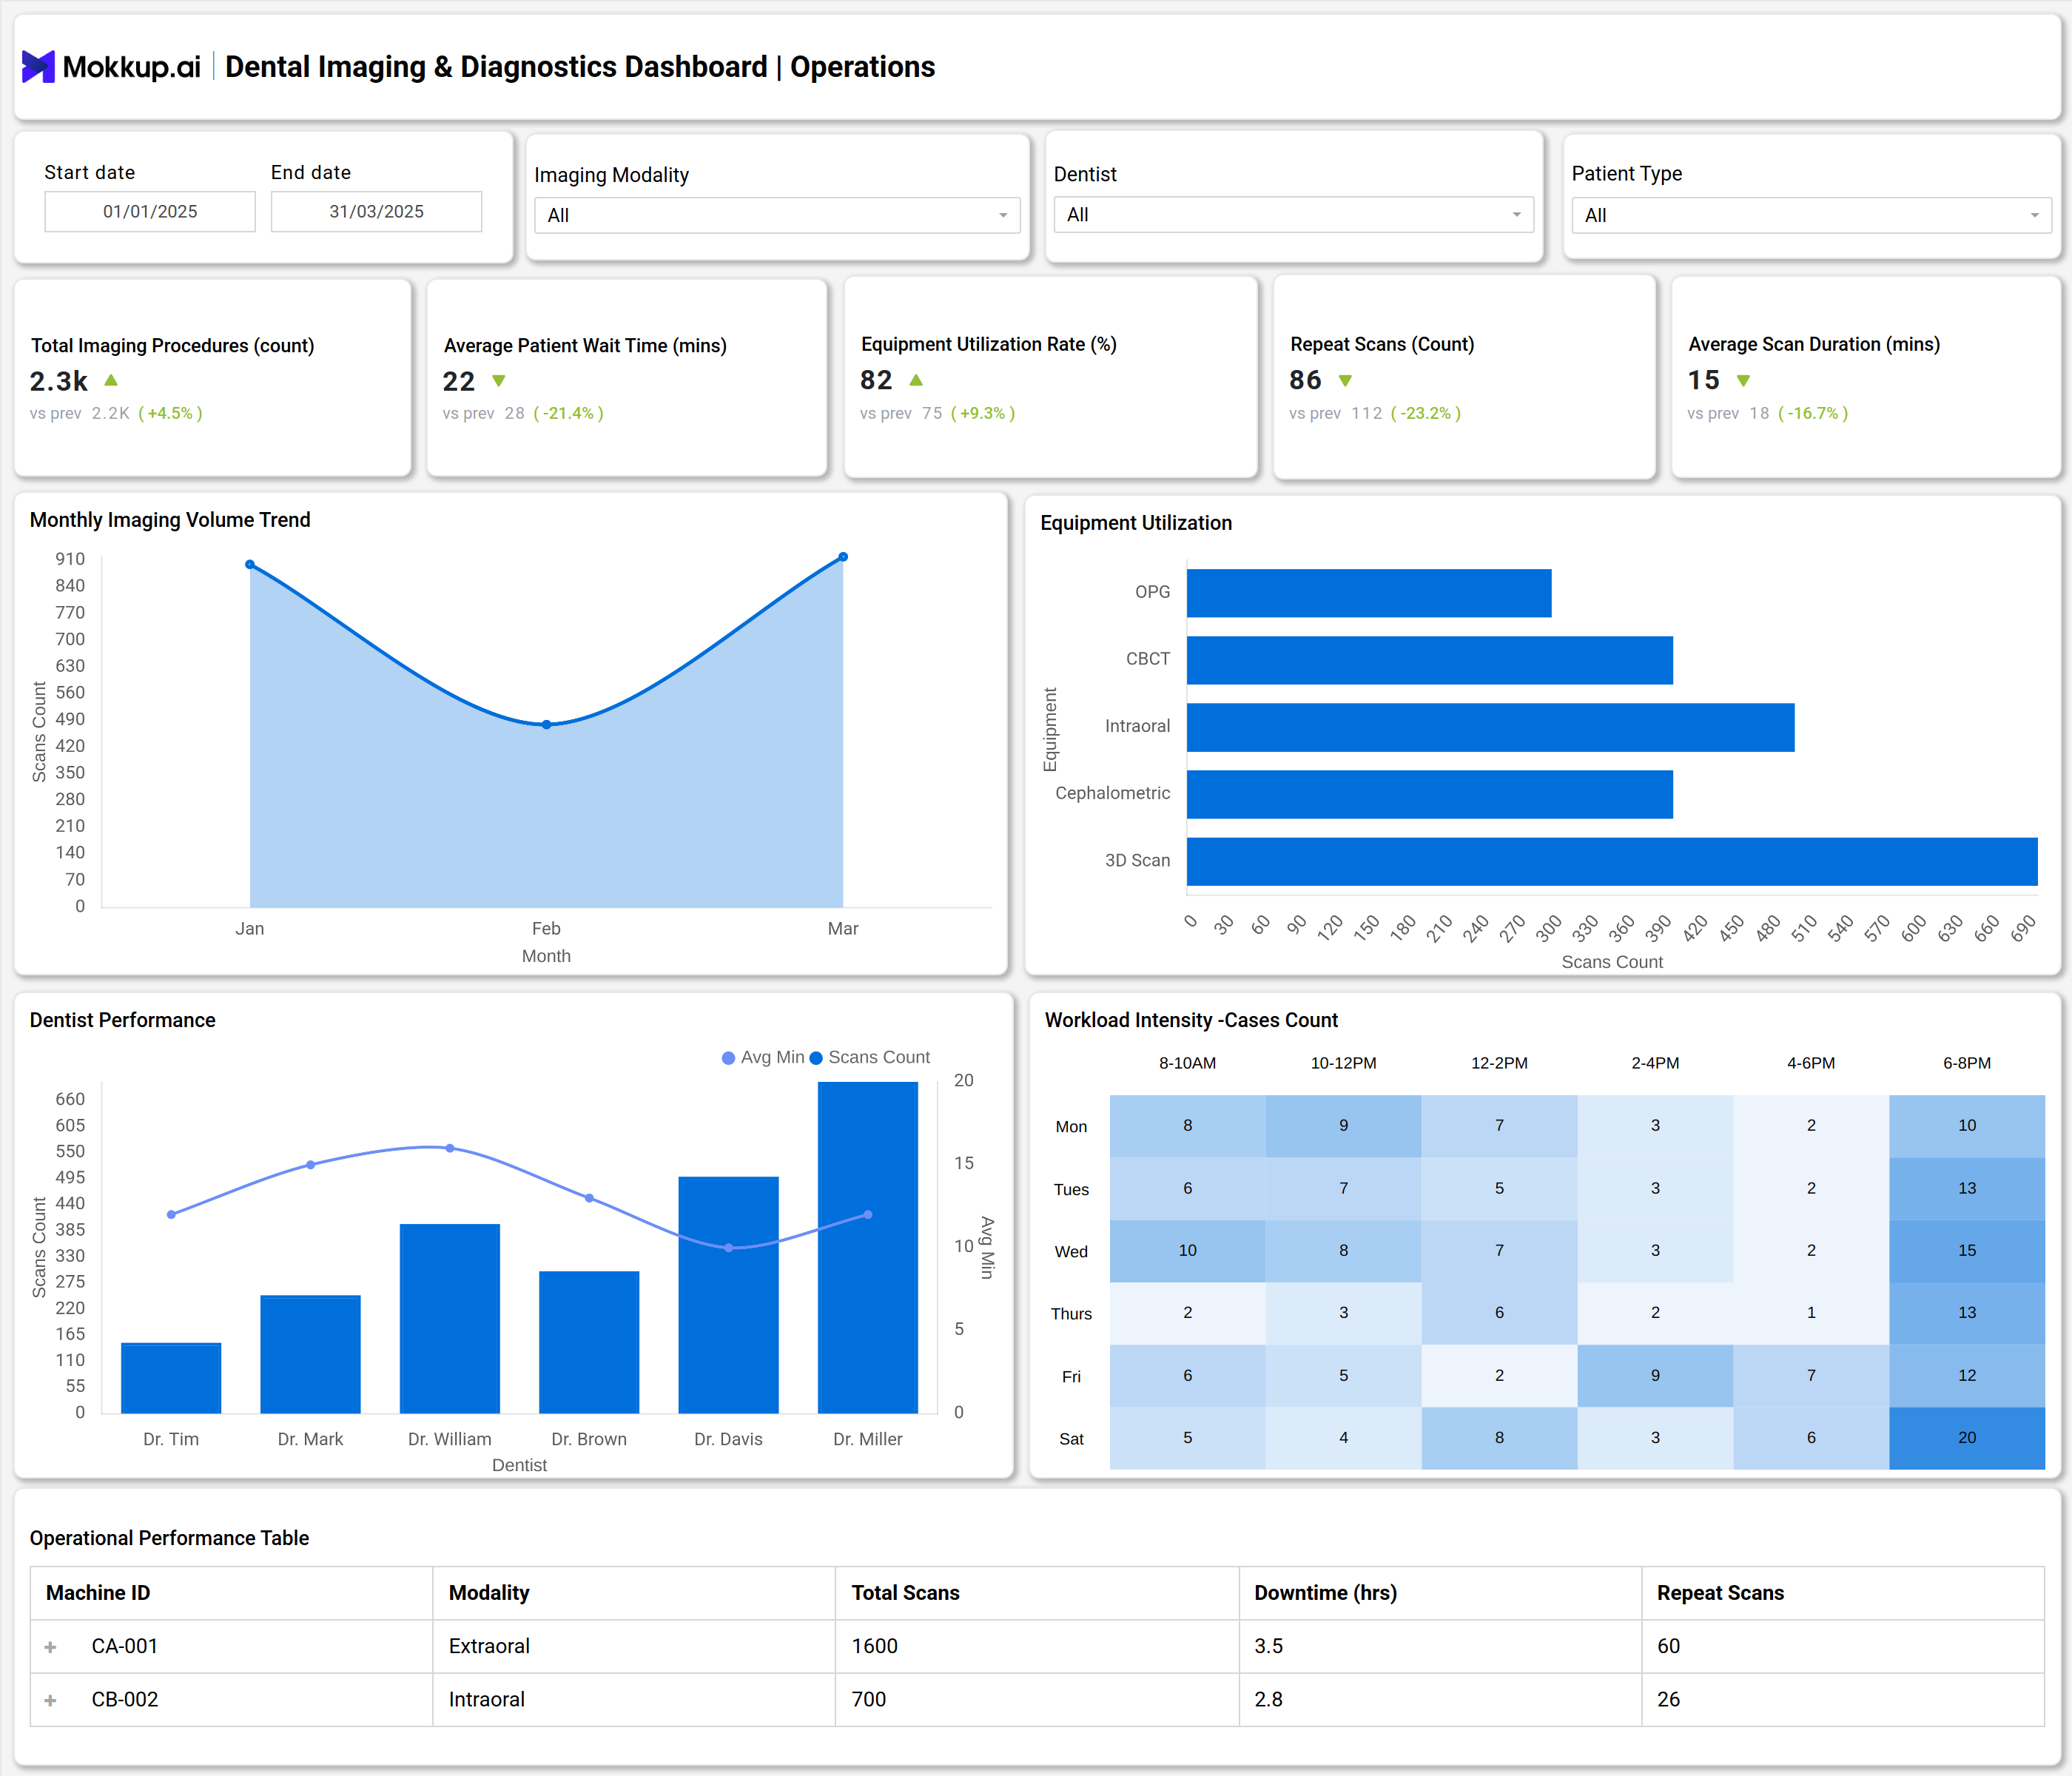
Task: Click the Repeat Scans down-trend arrow
Action: [1345, 381]
